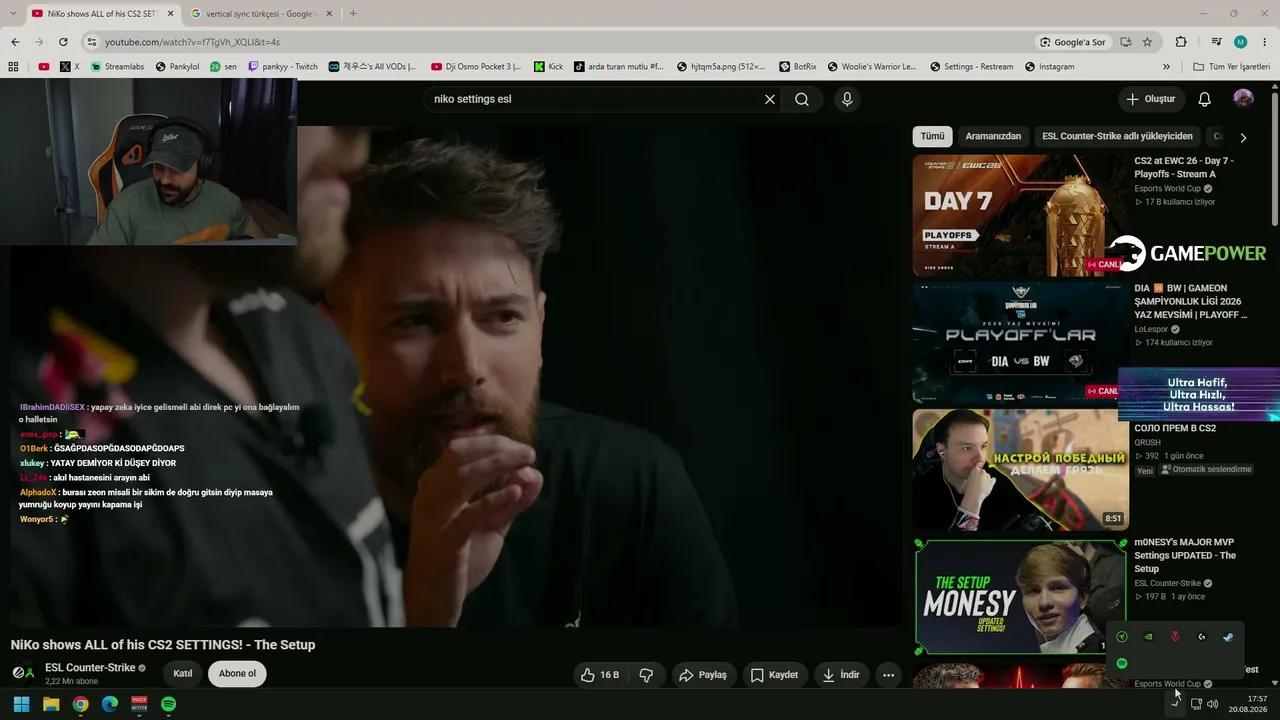Image resolution: width=1280 pixels, height=720 pixels.
Task: Dislike the video with thumbs down
Action: [646, 675]
